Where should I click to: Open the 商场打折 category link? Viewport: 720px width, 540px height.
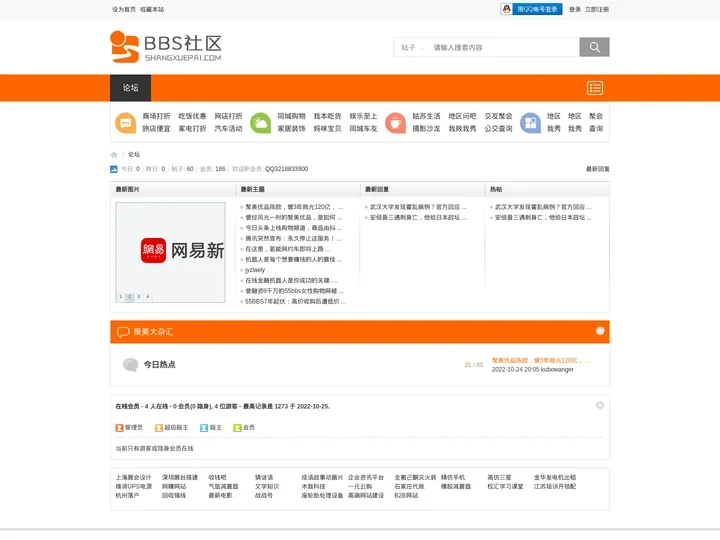coord(156,116)
